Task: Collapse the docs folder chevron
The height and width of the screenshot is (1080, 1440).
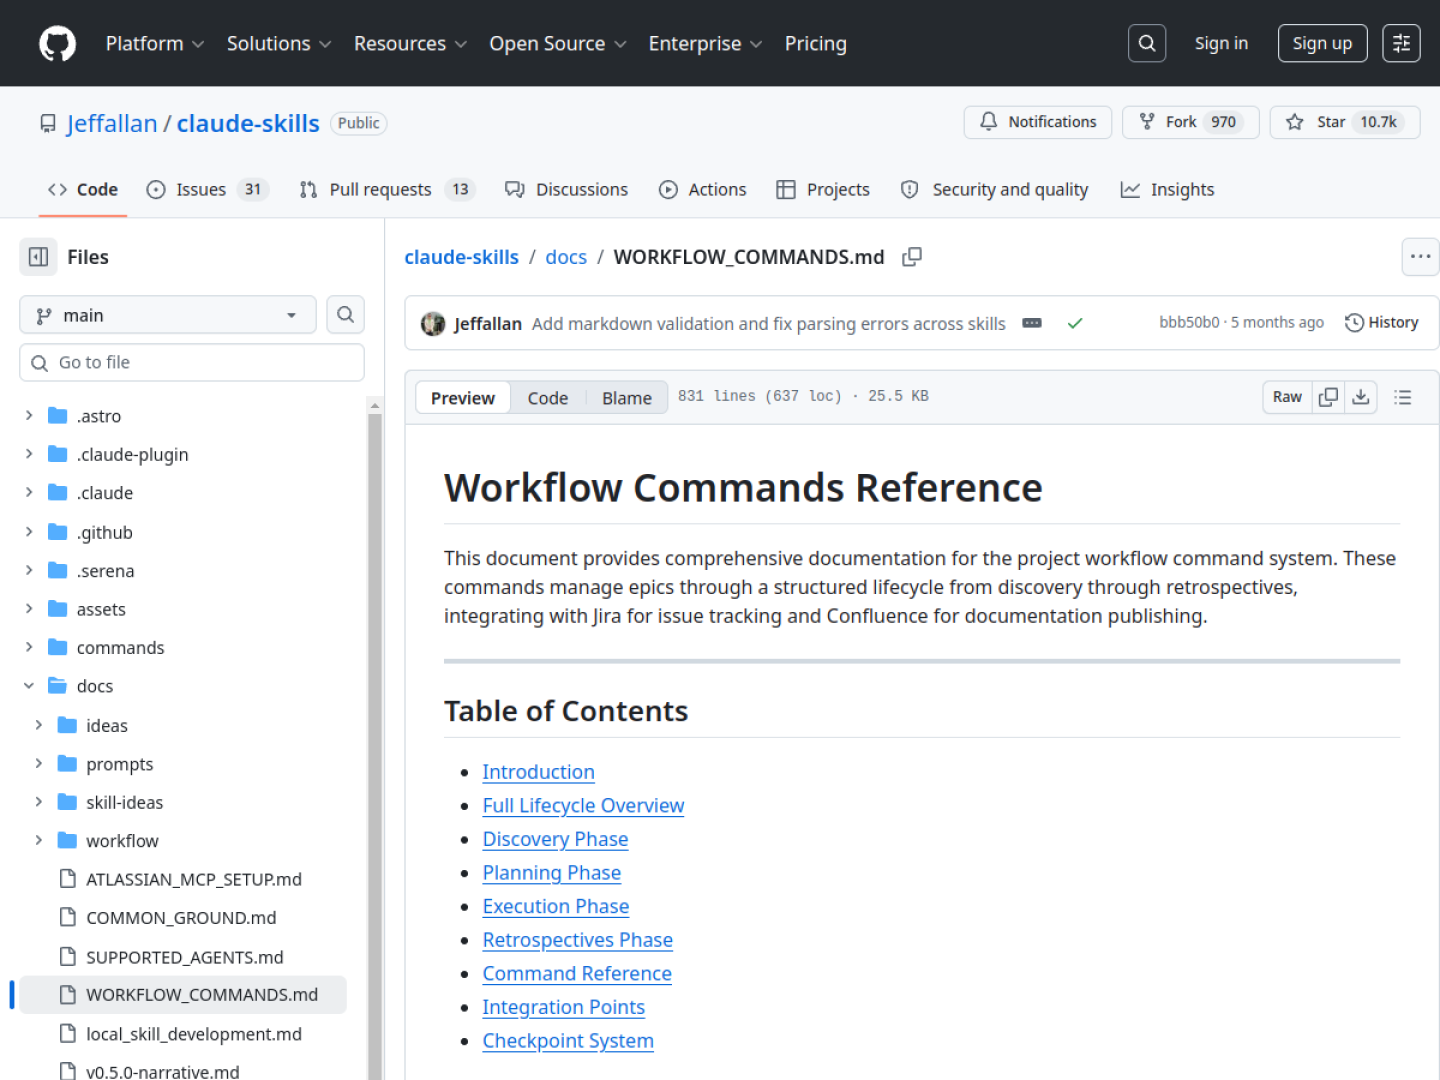Action: [x=29, y=686]
